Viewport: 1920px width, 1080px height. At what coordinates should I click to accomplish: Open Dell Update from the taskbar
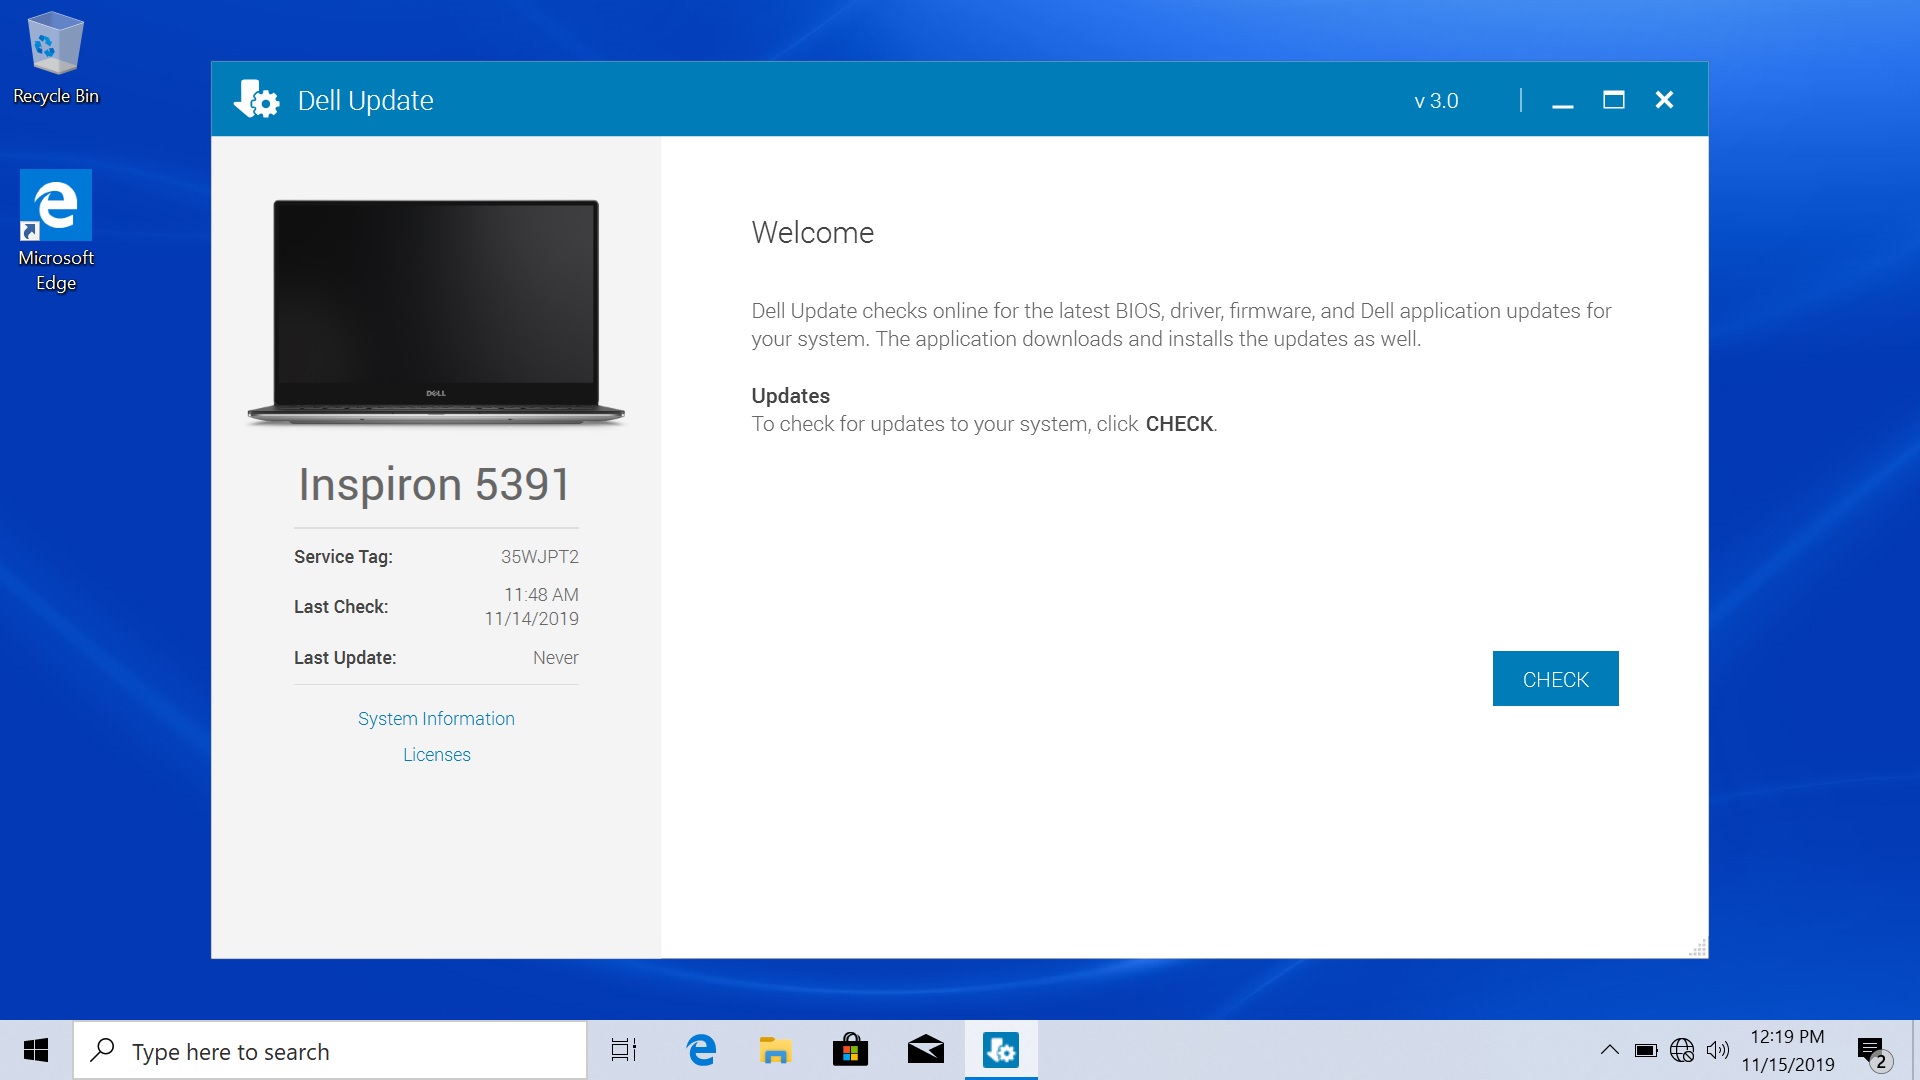pos(1001,1050)
